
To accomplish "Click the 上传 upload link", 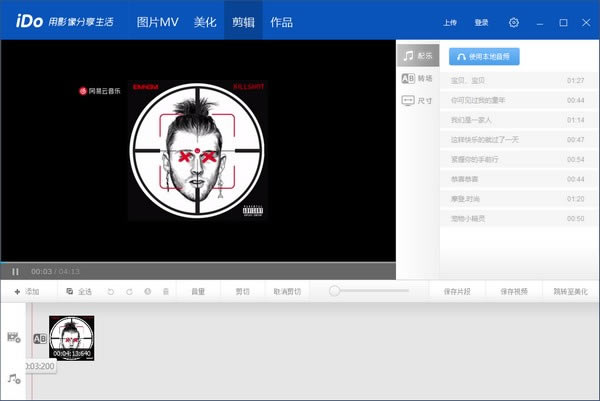I will click(451, 22).
